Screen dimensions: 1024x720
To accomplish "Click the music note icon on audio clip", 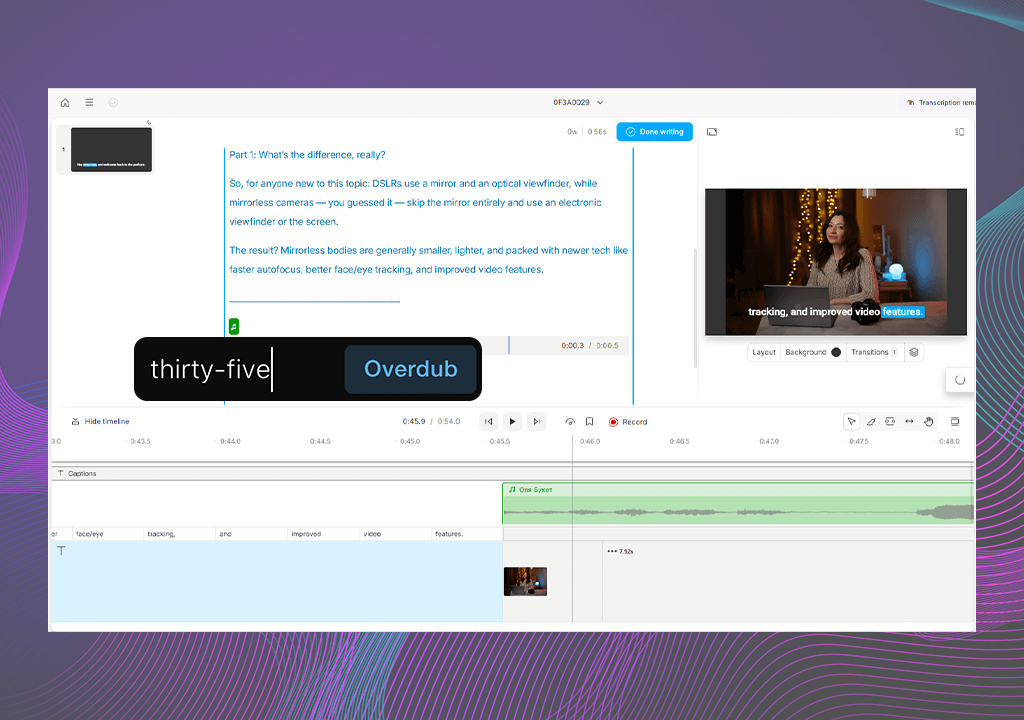I will pos(512,489).
